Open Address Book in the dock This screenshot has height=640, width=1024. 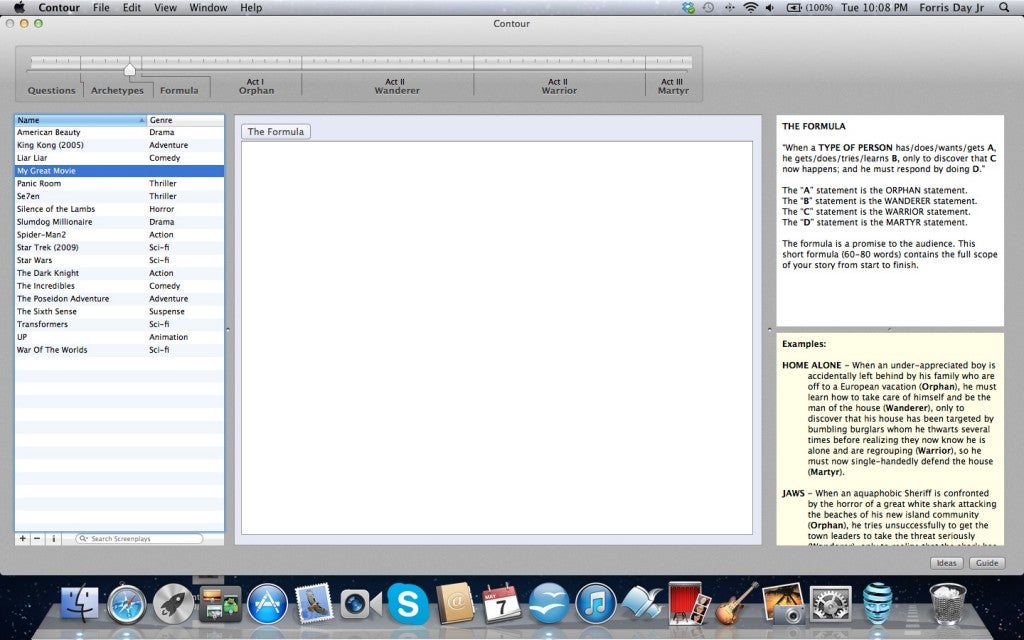click(455, 603)
